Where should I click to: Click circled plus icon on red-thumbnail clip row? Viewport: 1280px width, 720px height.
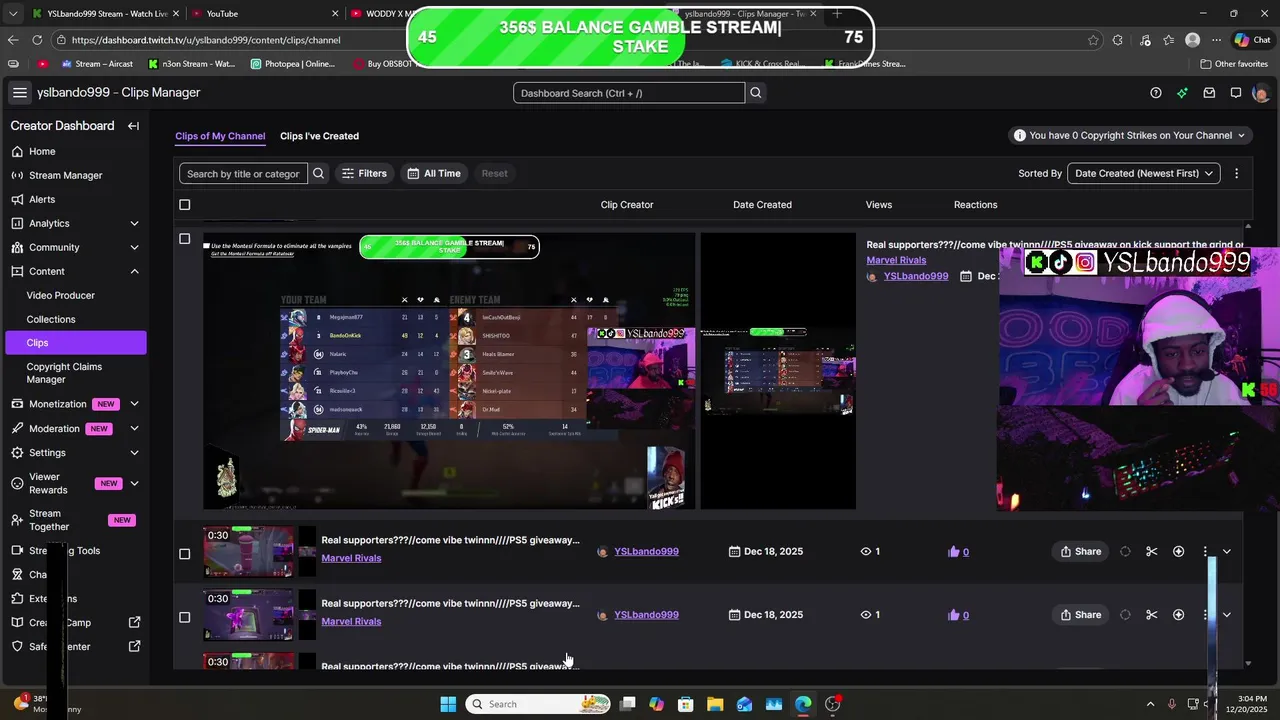click(1178, 552)
